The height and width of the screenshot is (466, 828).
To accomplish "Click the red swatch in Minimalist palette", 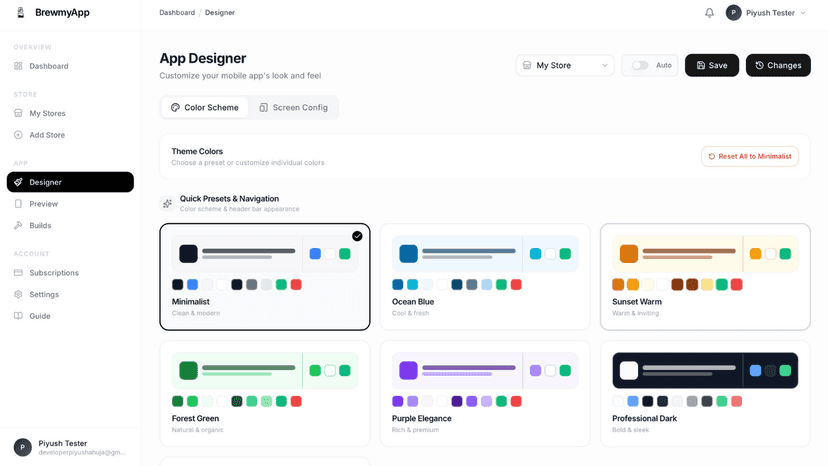I will coord(296,285).
